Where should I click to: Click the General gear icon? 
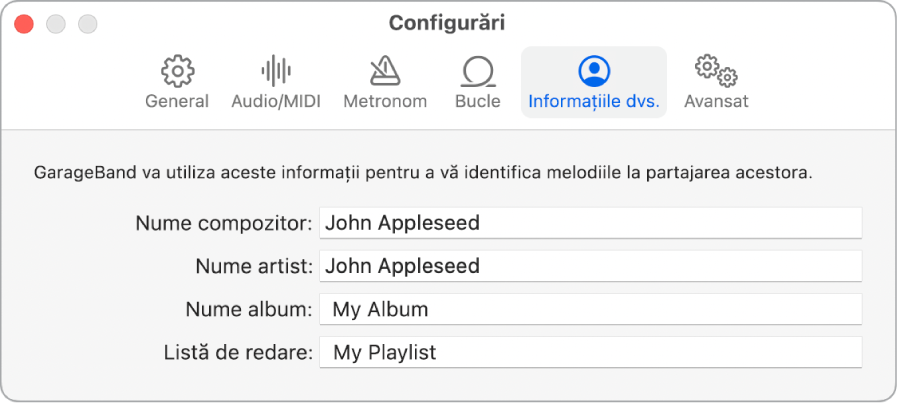(x=177, y=71)
